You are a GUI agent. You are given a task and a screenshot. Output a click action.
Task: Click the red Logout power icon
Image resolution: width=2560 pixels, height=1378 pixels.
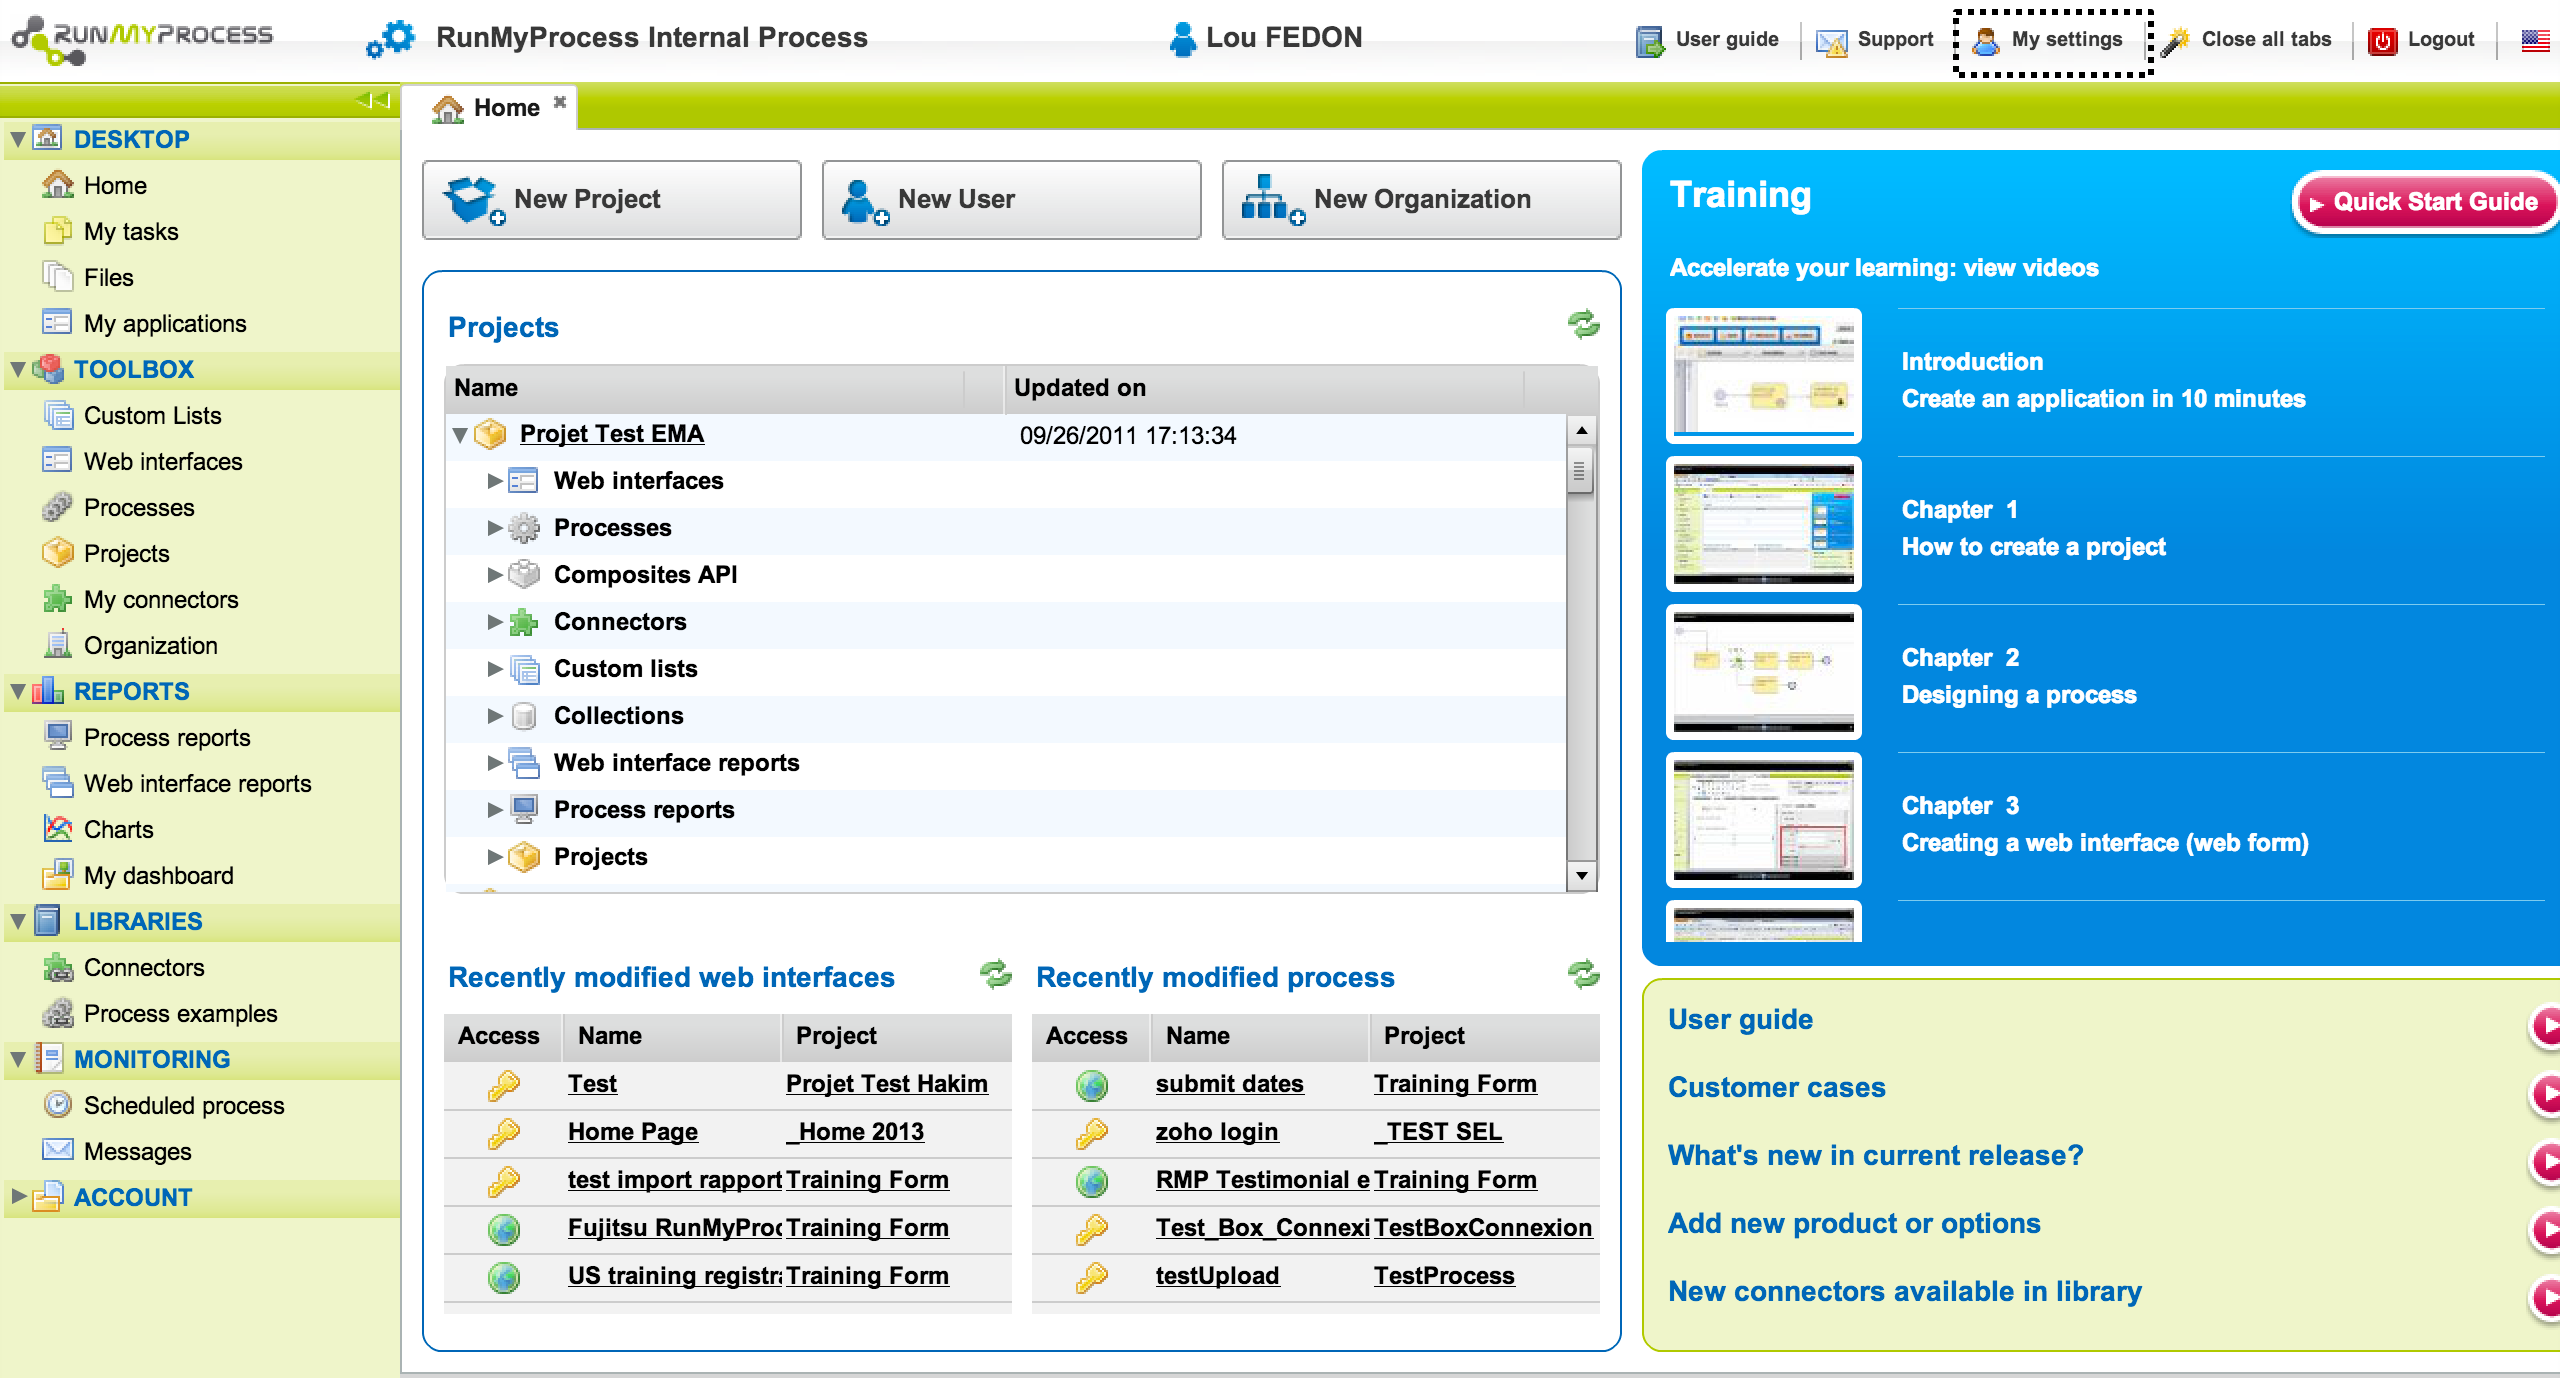[x=2382, y=41]
